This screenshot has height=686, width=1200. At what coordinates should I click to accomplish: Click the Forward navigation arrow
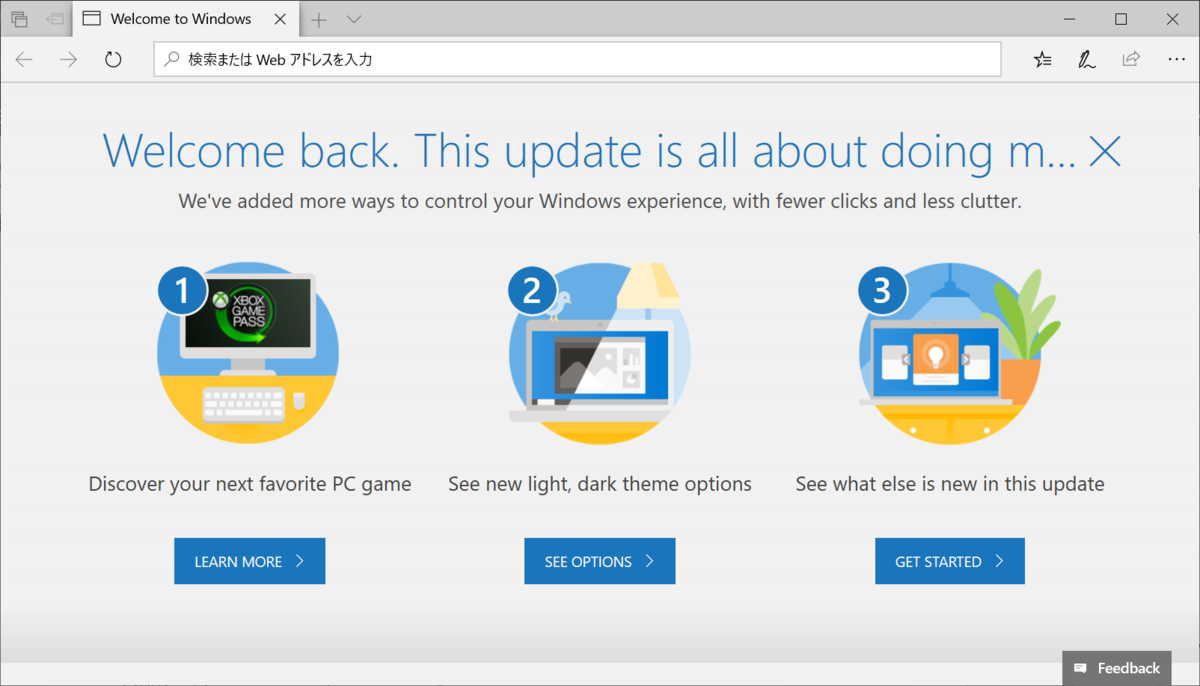click(x=68, y=60)
